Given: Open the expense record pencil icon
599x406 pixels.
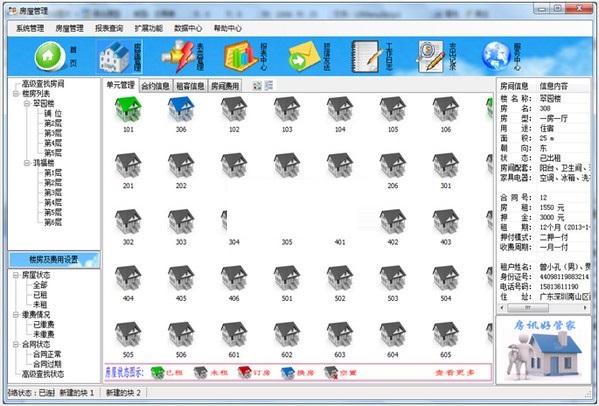Looking at the screenshot, I should tap(431, 57).
